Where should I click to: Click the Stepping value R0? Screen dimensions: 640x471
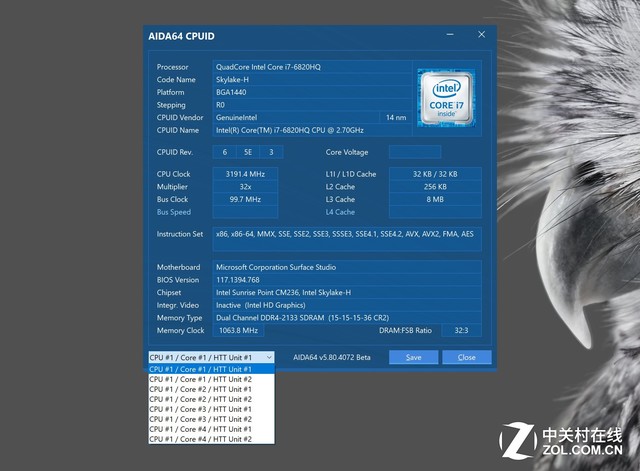[312, 105]
